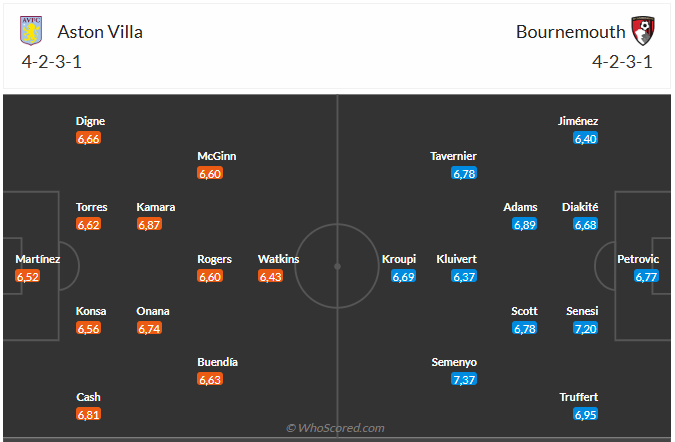
Task: Select Digne's player name
Action: (x=90, y=121)
